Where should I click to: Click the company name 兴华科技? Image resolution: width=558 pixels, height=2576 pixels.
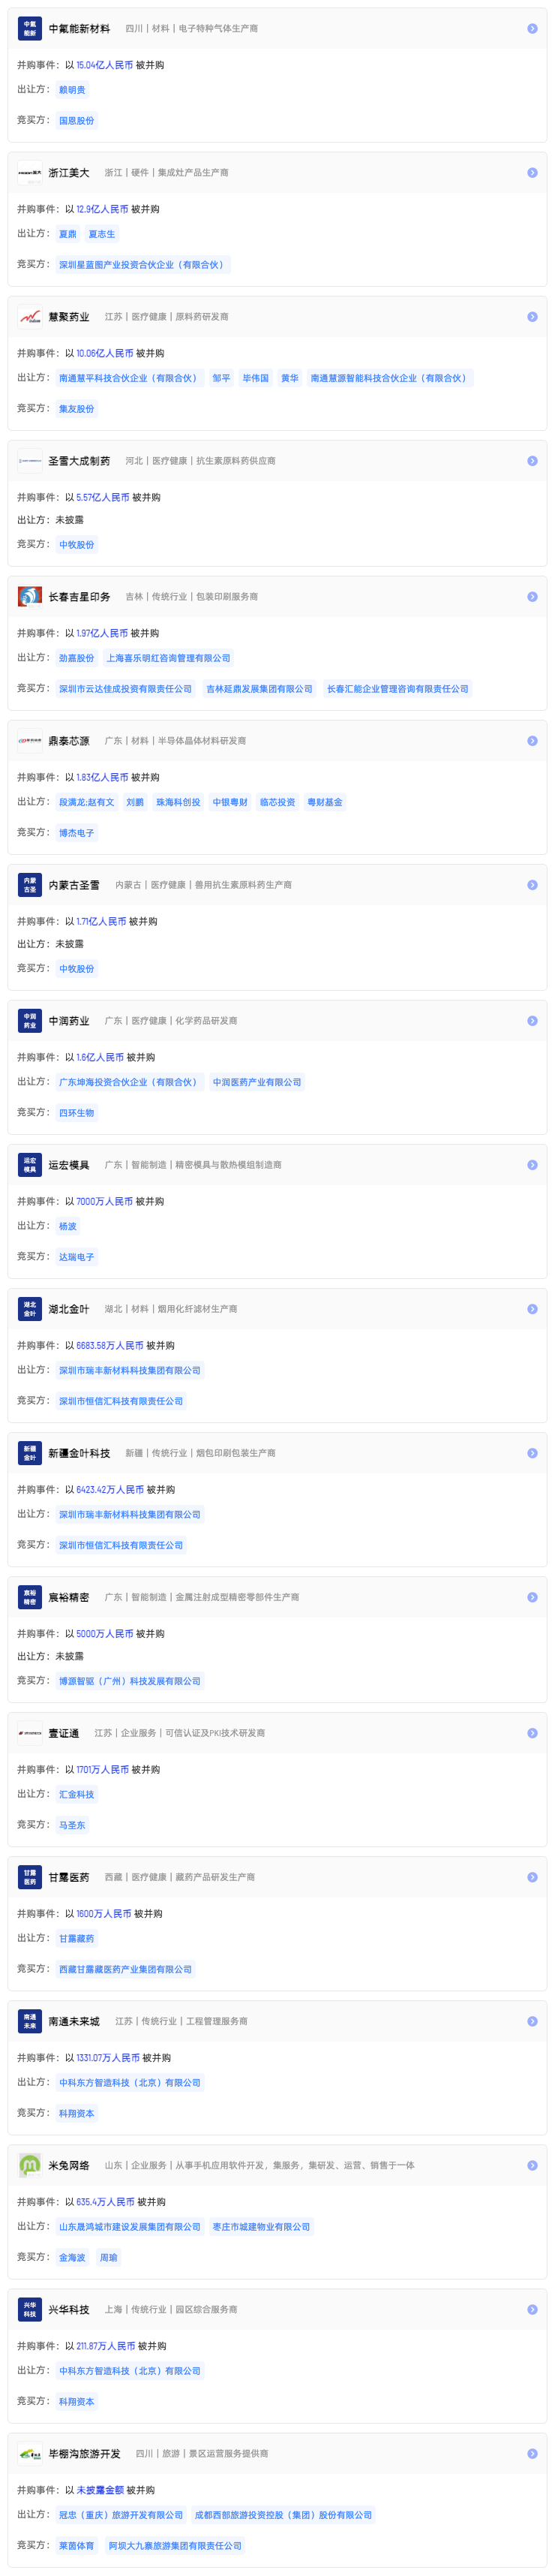click(x=69, y=2309)
